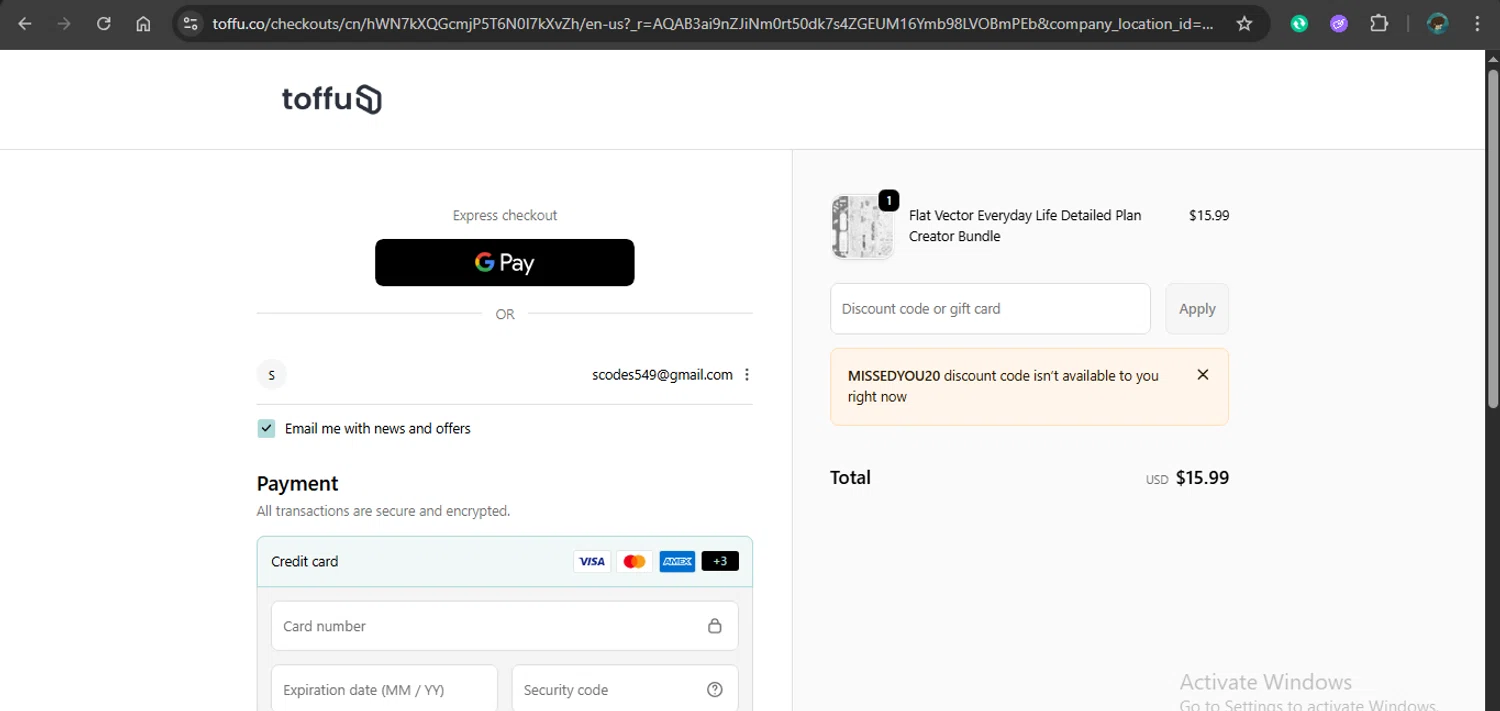Click the product thumbnail image
This screenshot has height=711, width=1500.
pos(861,227)
